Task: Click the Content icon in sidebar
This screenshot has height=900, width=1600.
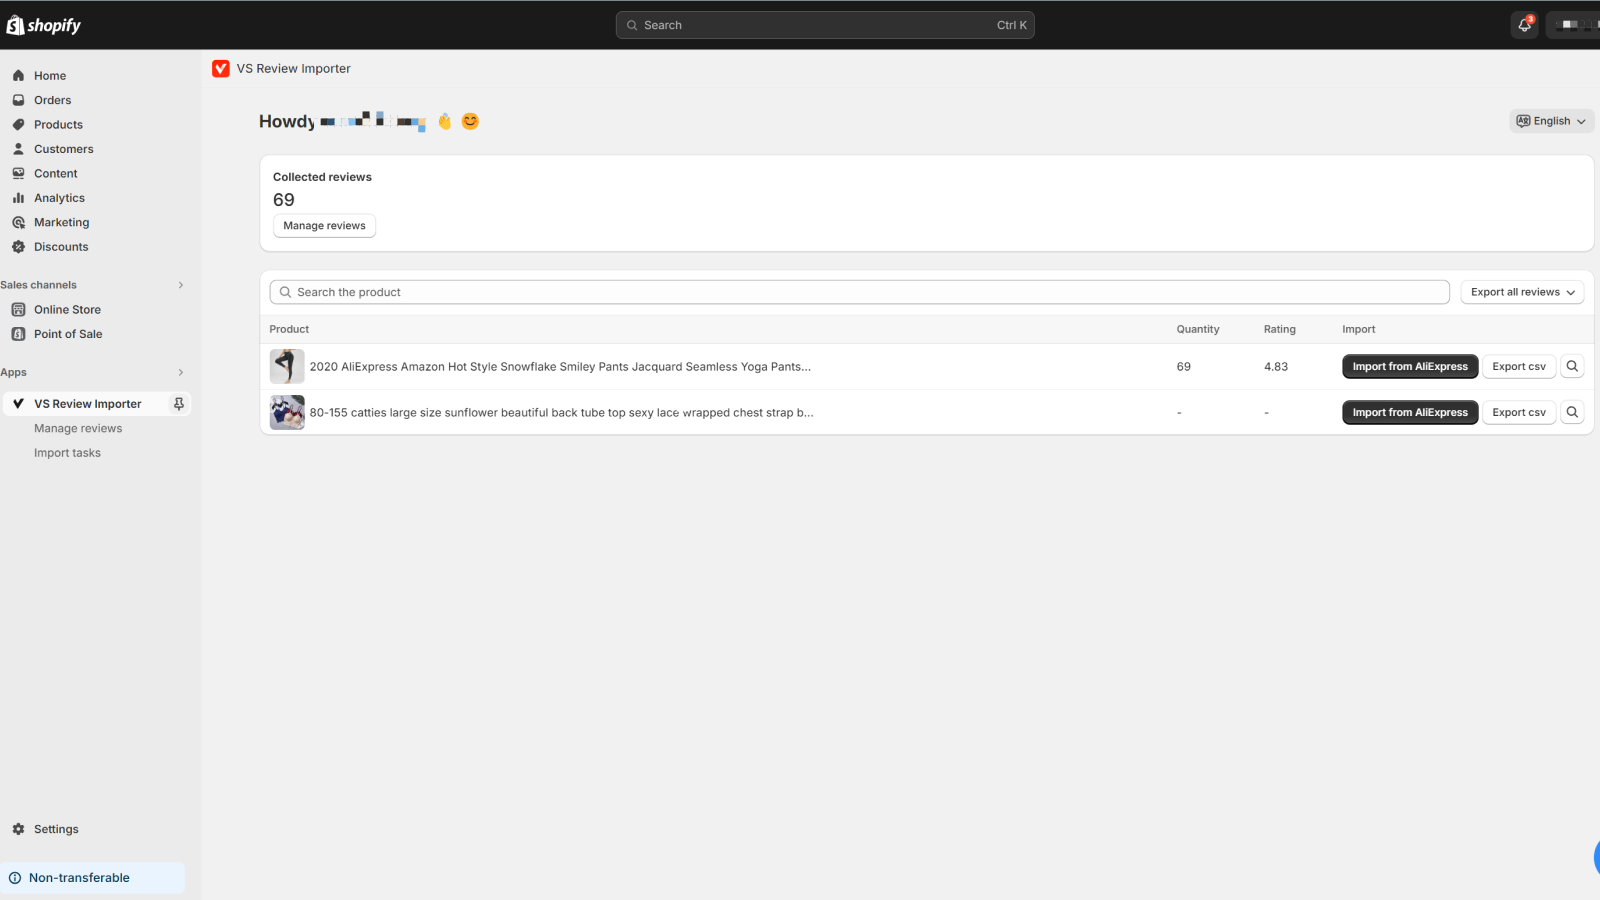Action: [18, 173]
